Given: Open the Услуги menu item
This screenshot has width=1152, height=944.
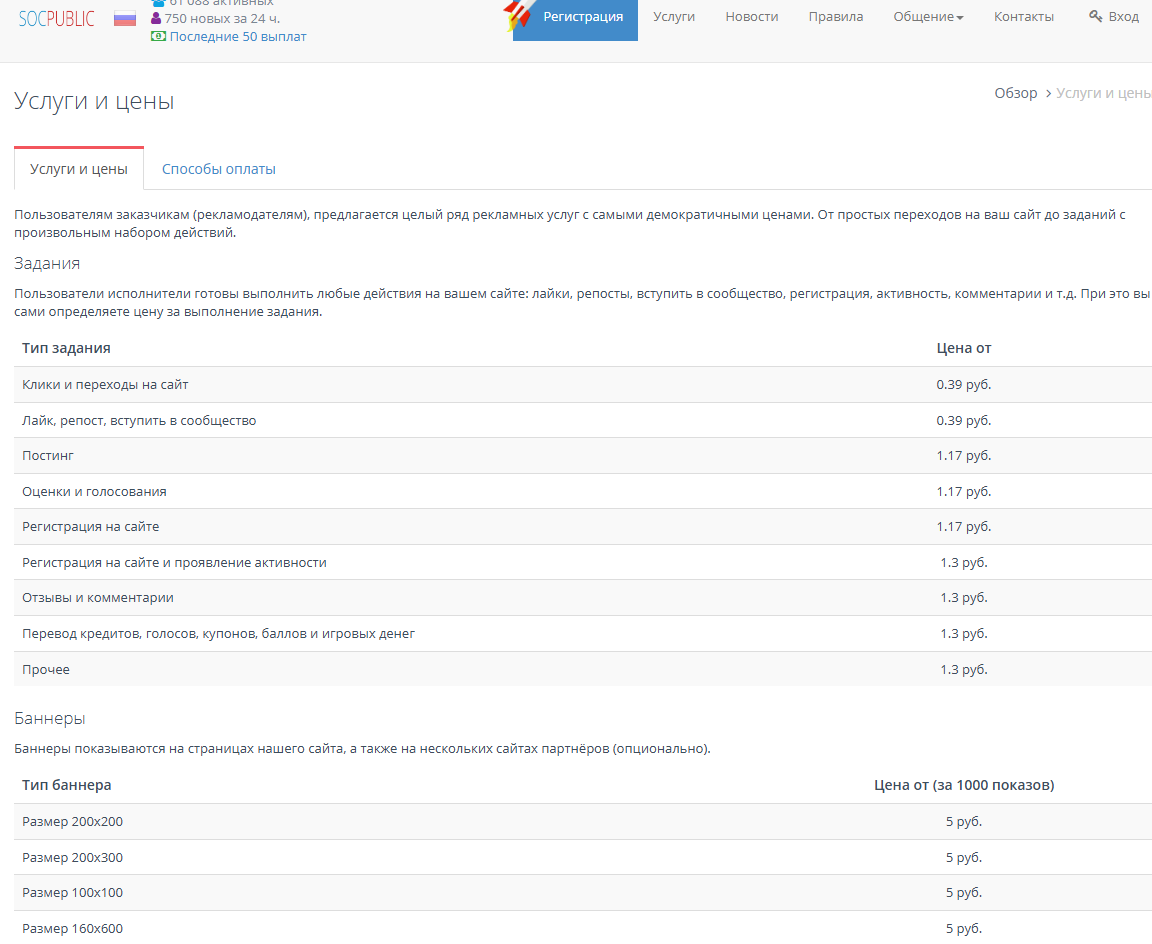Looking at the screenshot, I should 674,16.
